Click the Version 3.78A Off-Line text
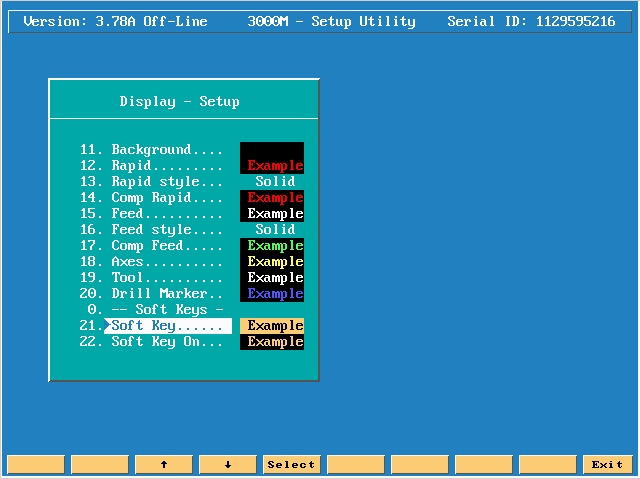The image size is (640, 479). coord(116,21)
